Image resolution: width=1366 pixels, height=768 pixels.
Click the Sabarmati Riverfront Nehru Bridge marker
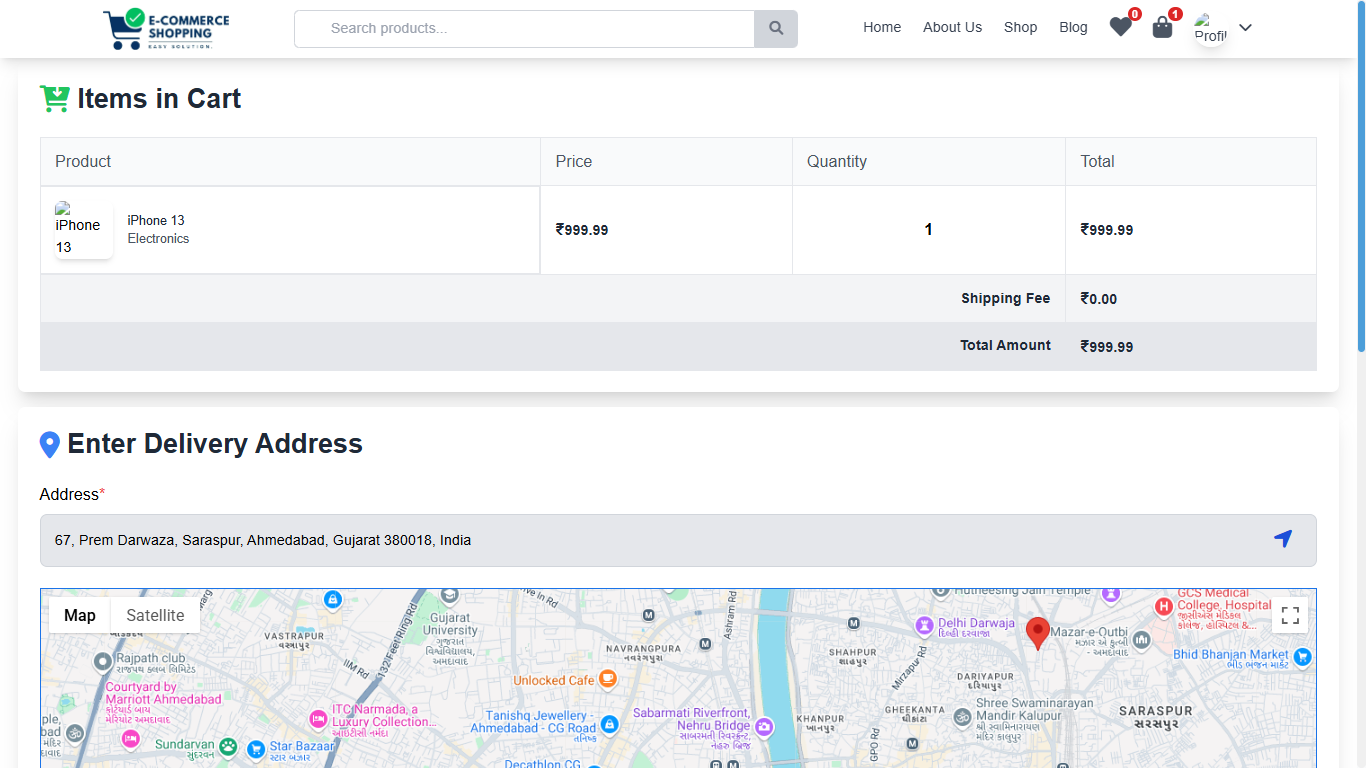(765, 727)
